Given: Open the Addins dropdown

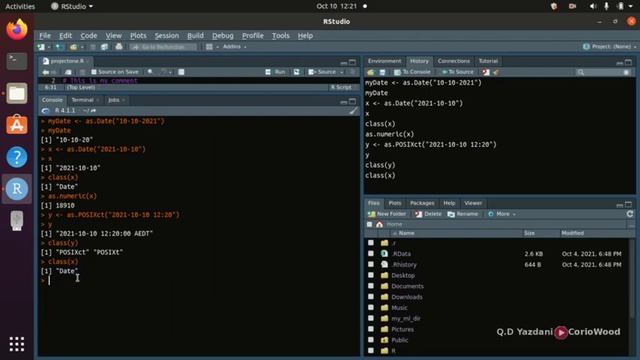Looking at the screenshot, I should click(x=234, y=47).
